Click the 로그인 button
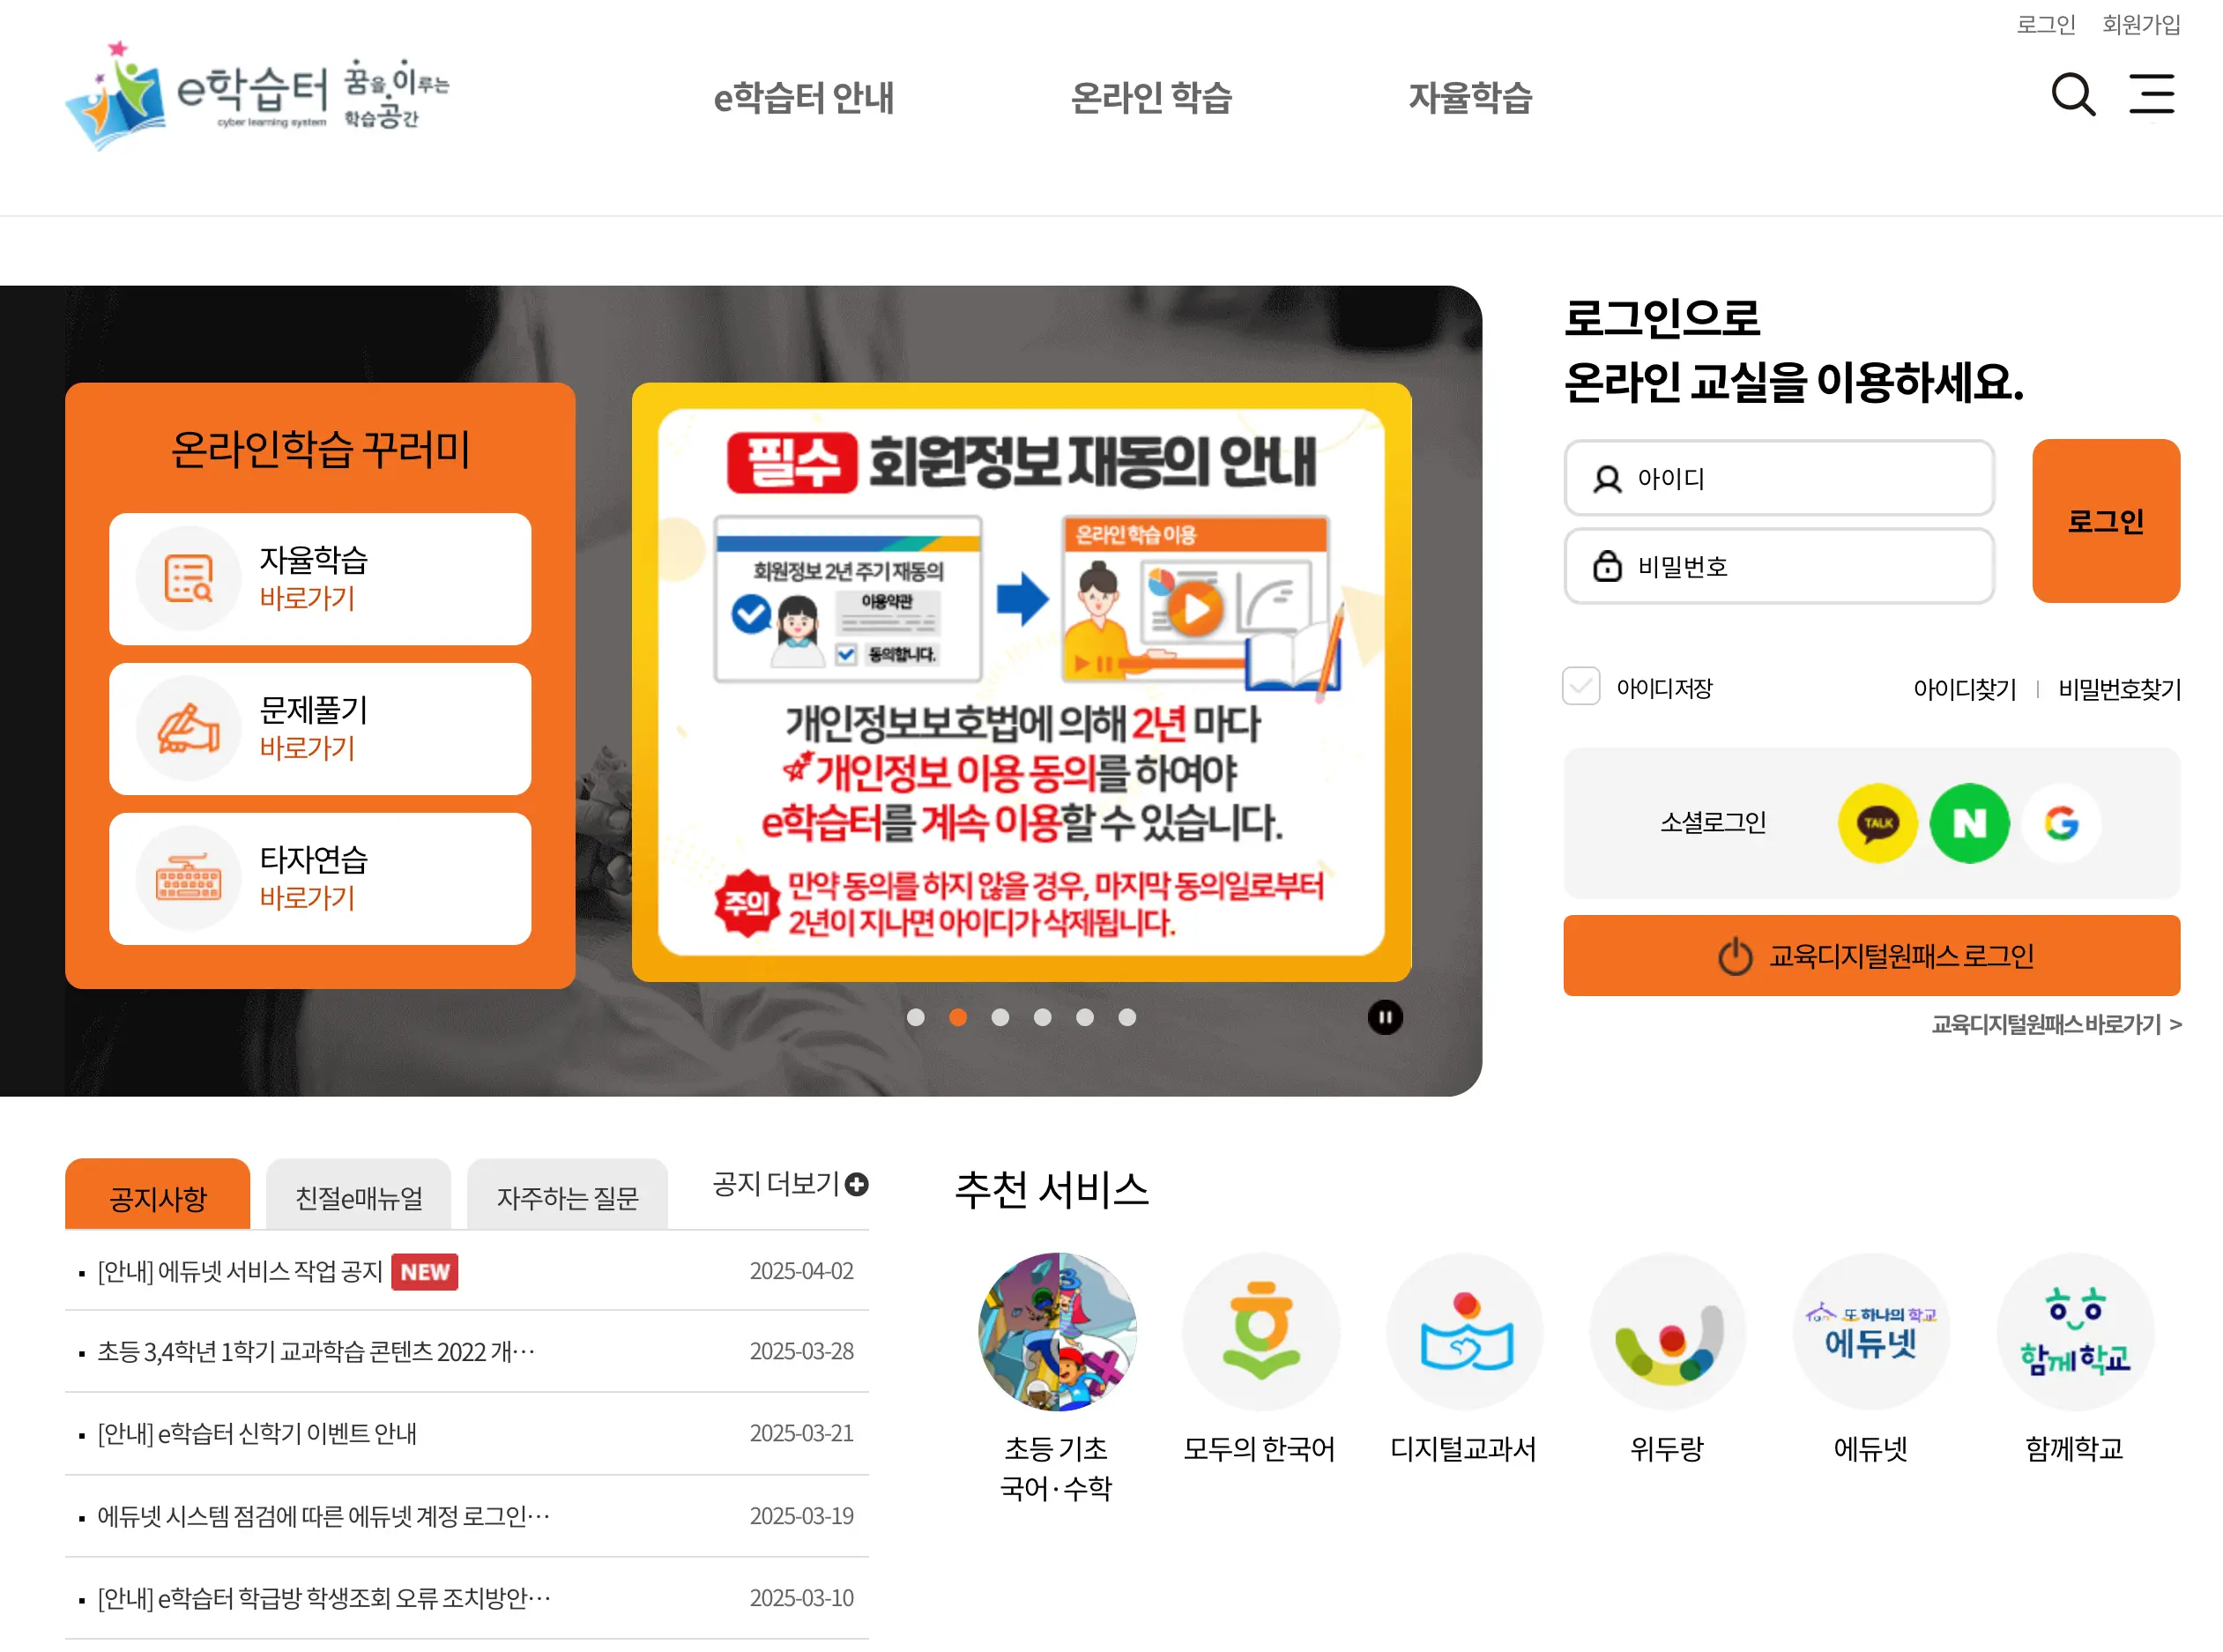 (x=2104, y=521)
